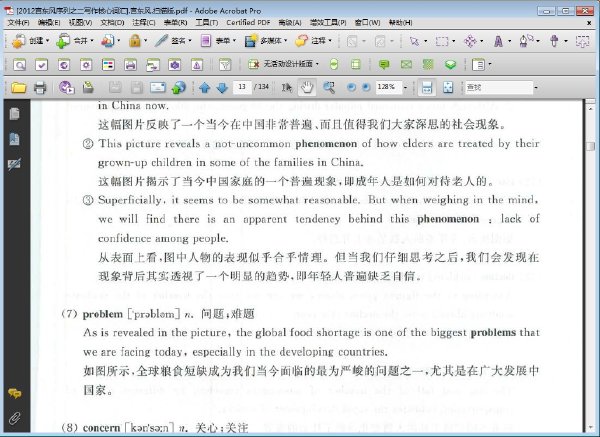Go to previous page with blue up arrow
600x437 pixels.
click(x=205, y=88)
